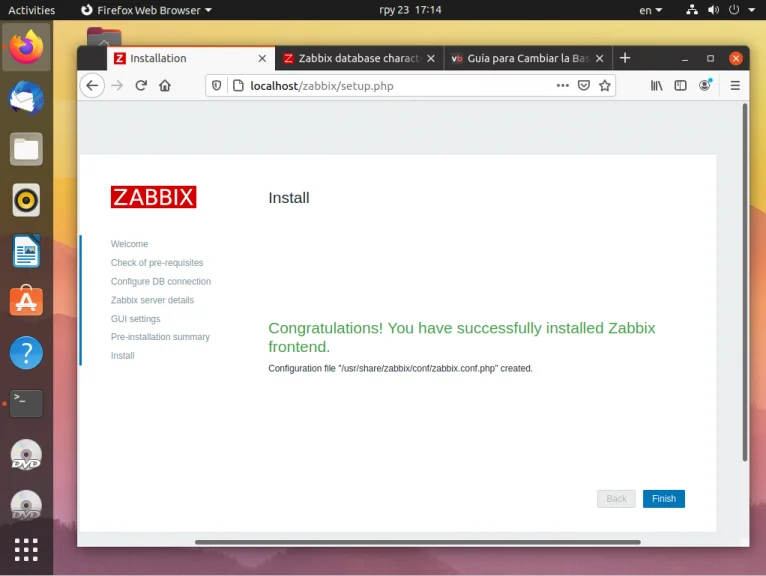Open Activities overview
Viewport: 766px width, 576px height.
(32, 10)
